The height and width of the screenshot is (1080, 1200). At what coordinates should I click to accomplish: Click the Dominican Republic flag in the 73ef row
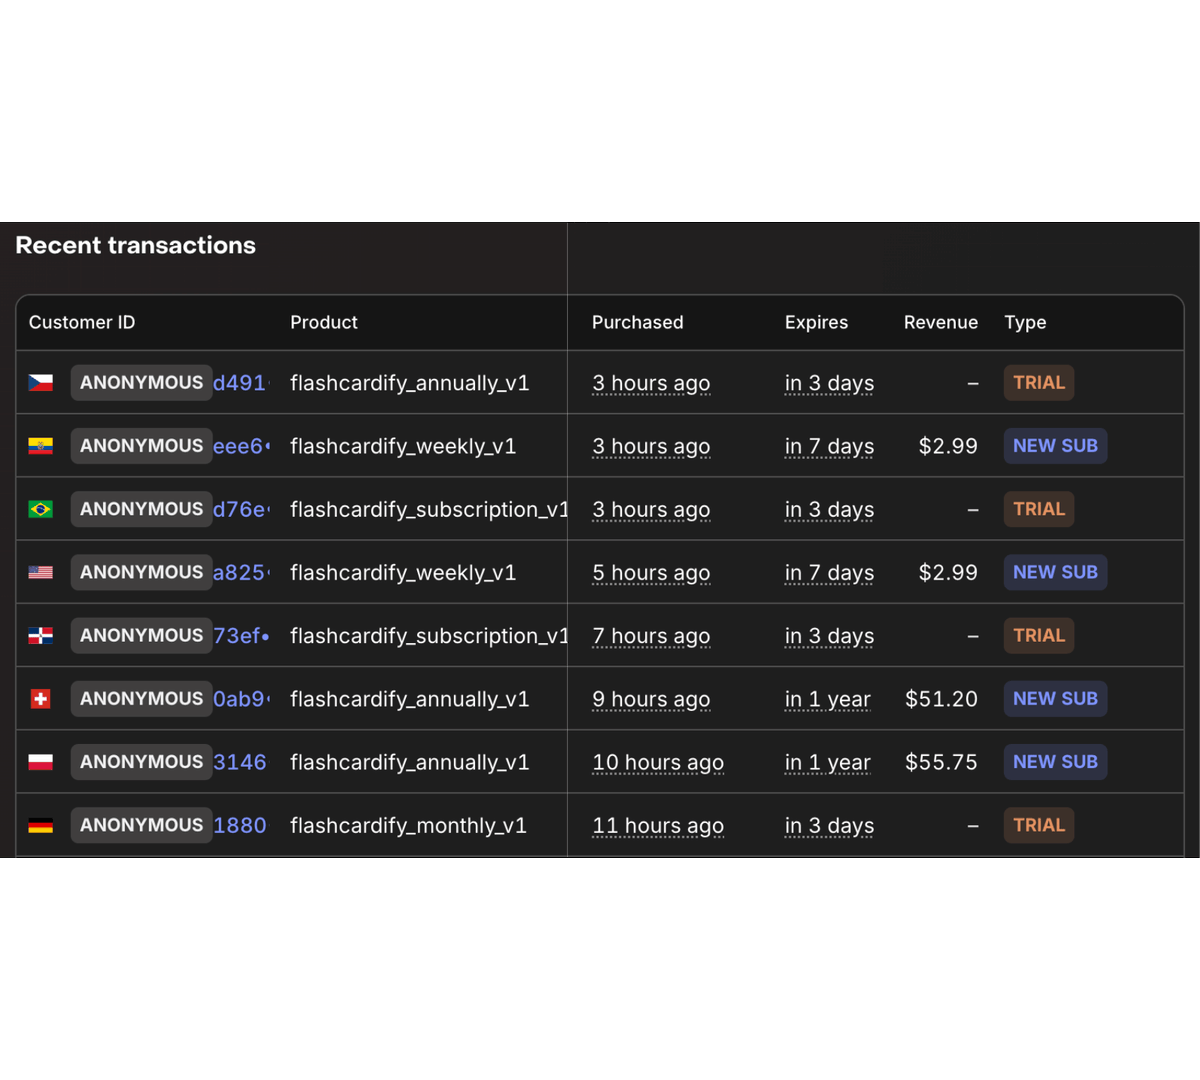(x=40, y=635)
